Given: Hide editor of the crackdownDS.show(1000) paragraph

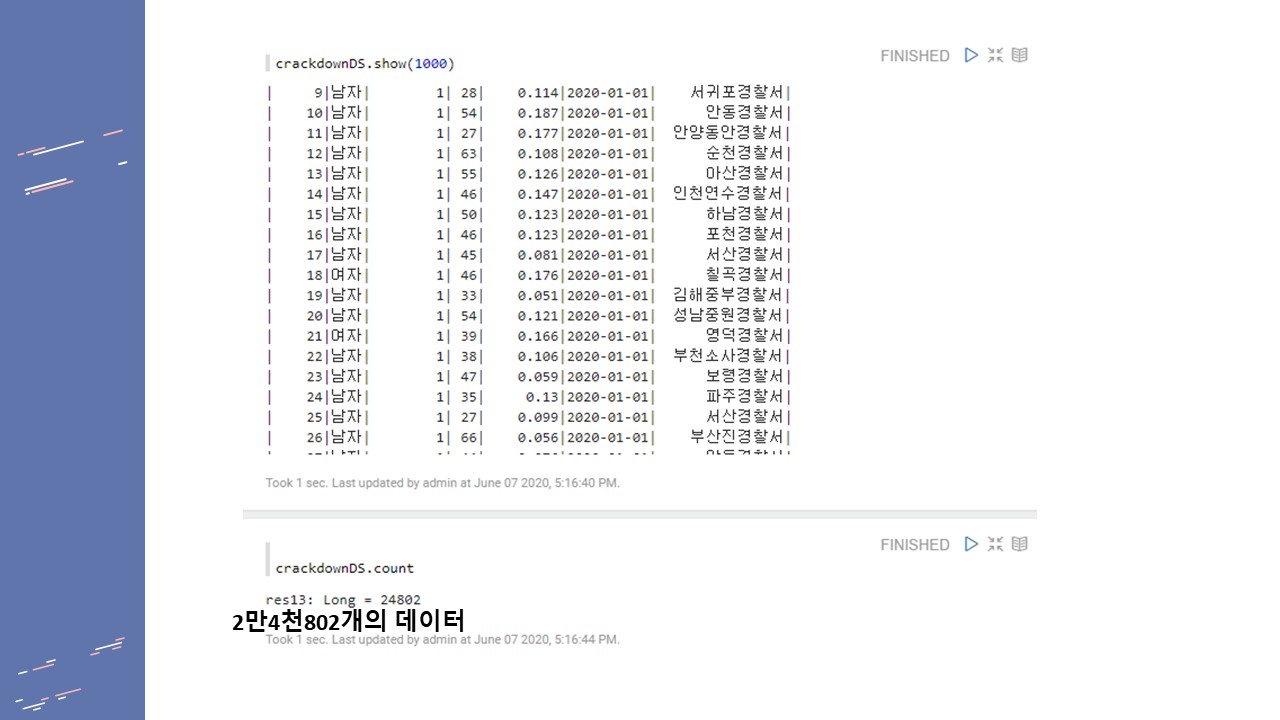Looking at the screenshot, I should coord(995,55).
